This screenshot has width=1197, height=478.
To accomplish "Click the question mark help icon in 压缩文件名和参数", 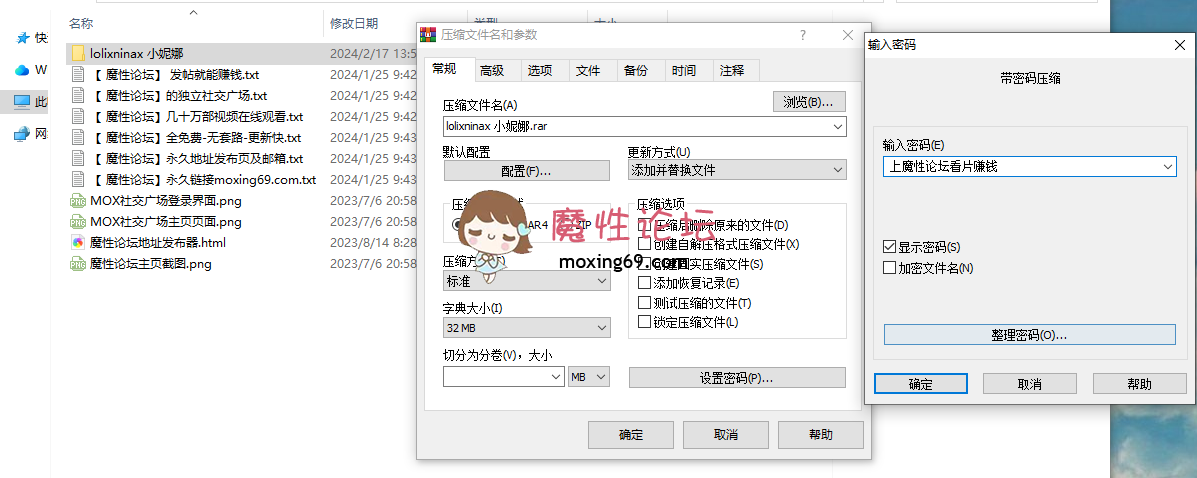I will pyautogui.click(x=802, y=35).
